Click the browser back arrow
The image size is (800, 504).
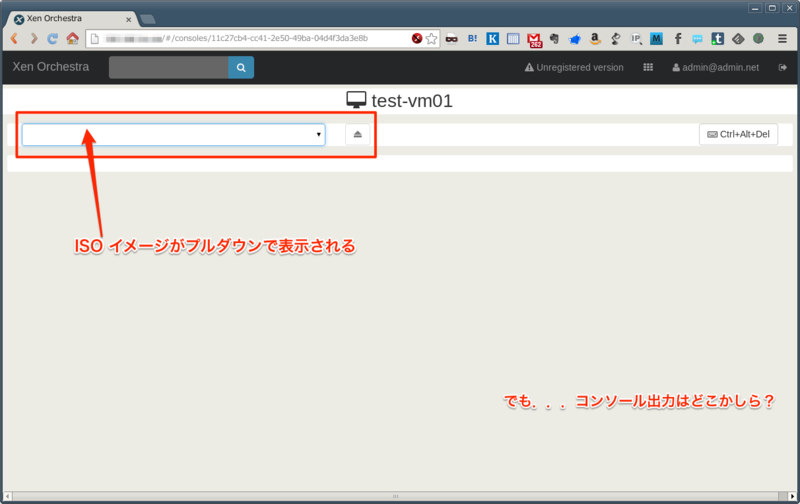coord(15,38)
